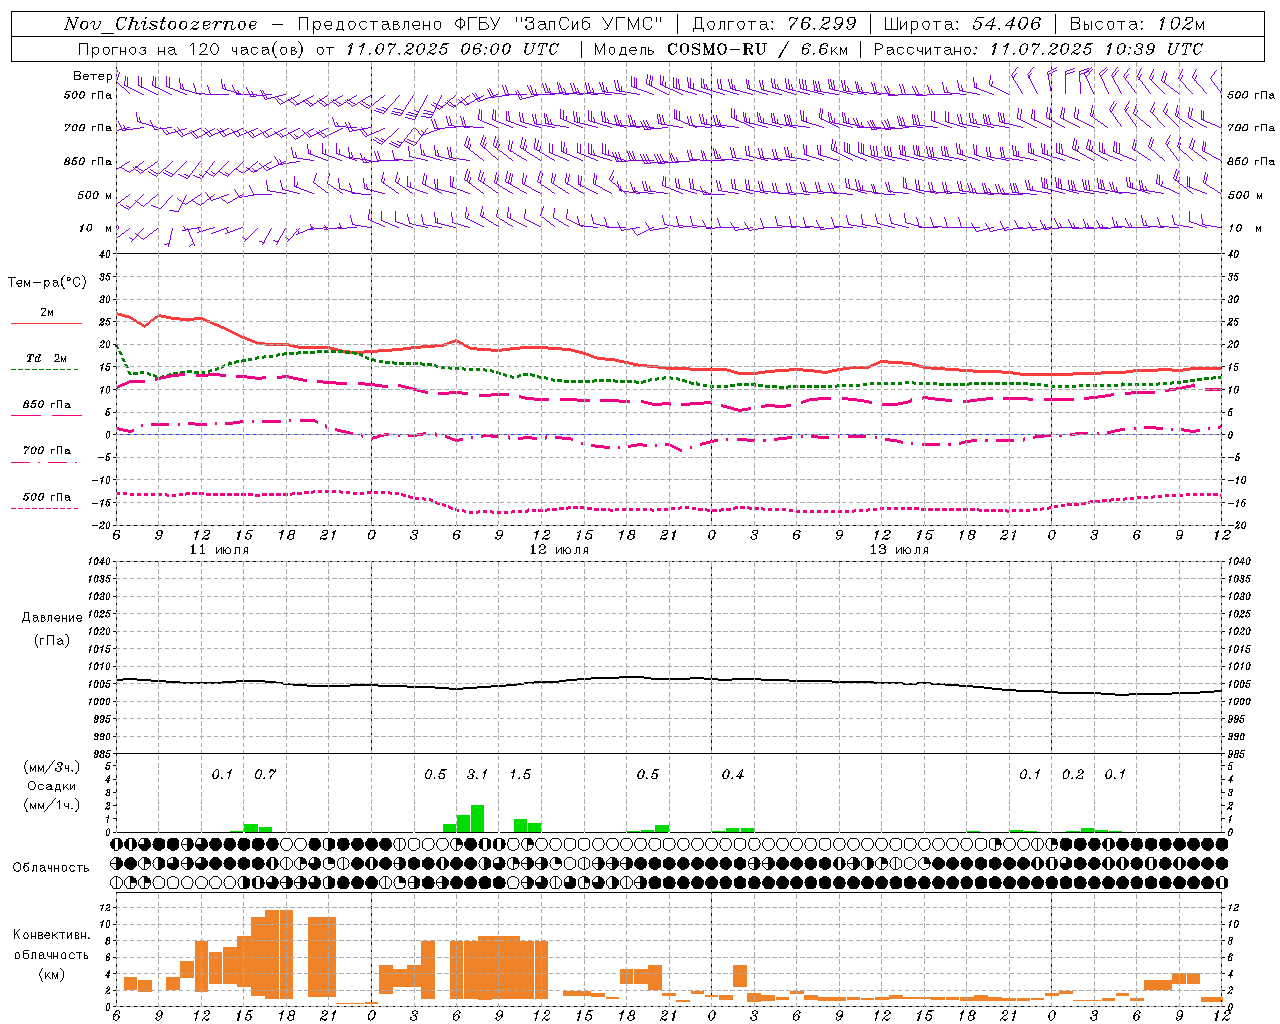
Task: Click the 'Ветер' wind section label
Action: click(92, 76)
